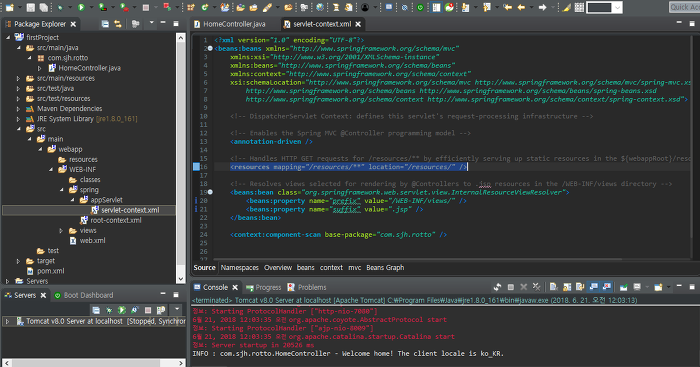Toggle Word Wrap in Console toolbar
Image resolution: width=700 pixels, height=367 pixels.
coord(580,287)
